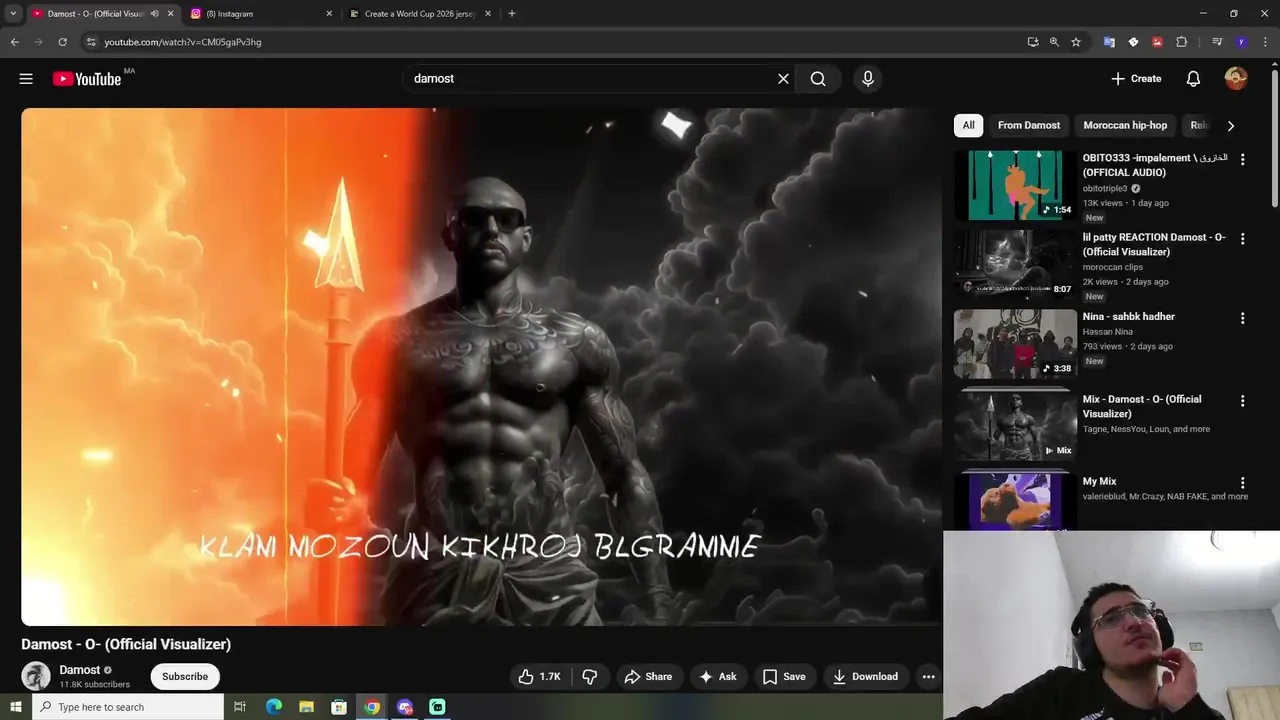Screen dimensions: 1280x720
Task: Launch Microsoft Edge from the taskbar
Action: [x=273, y=707]
